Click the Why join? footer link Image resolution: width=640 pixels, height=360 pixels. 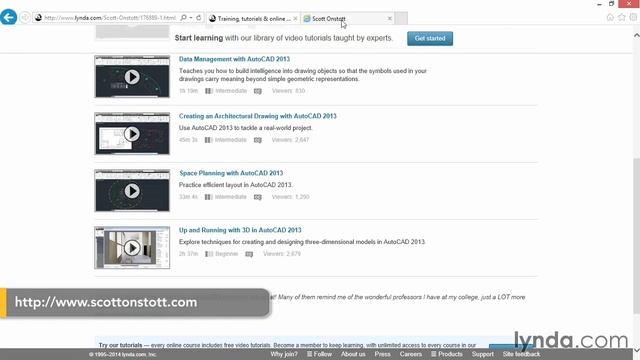(x=284, y=354)
